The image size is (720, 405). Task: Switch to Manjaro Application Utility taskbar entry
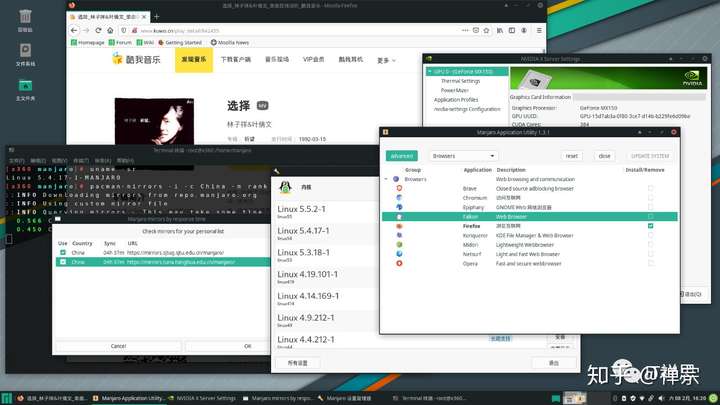pos(128,398)
